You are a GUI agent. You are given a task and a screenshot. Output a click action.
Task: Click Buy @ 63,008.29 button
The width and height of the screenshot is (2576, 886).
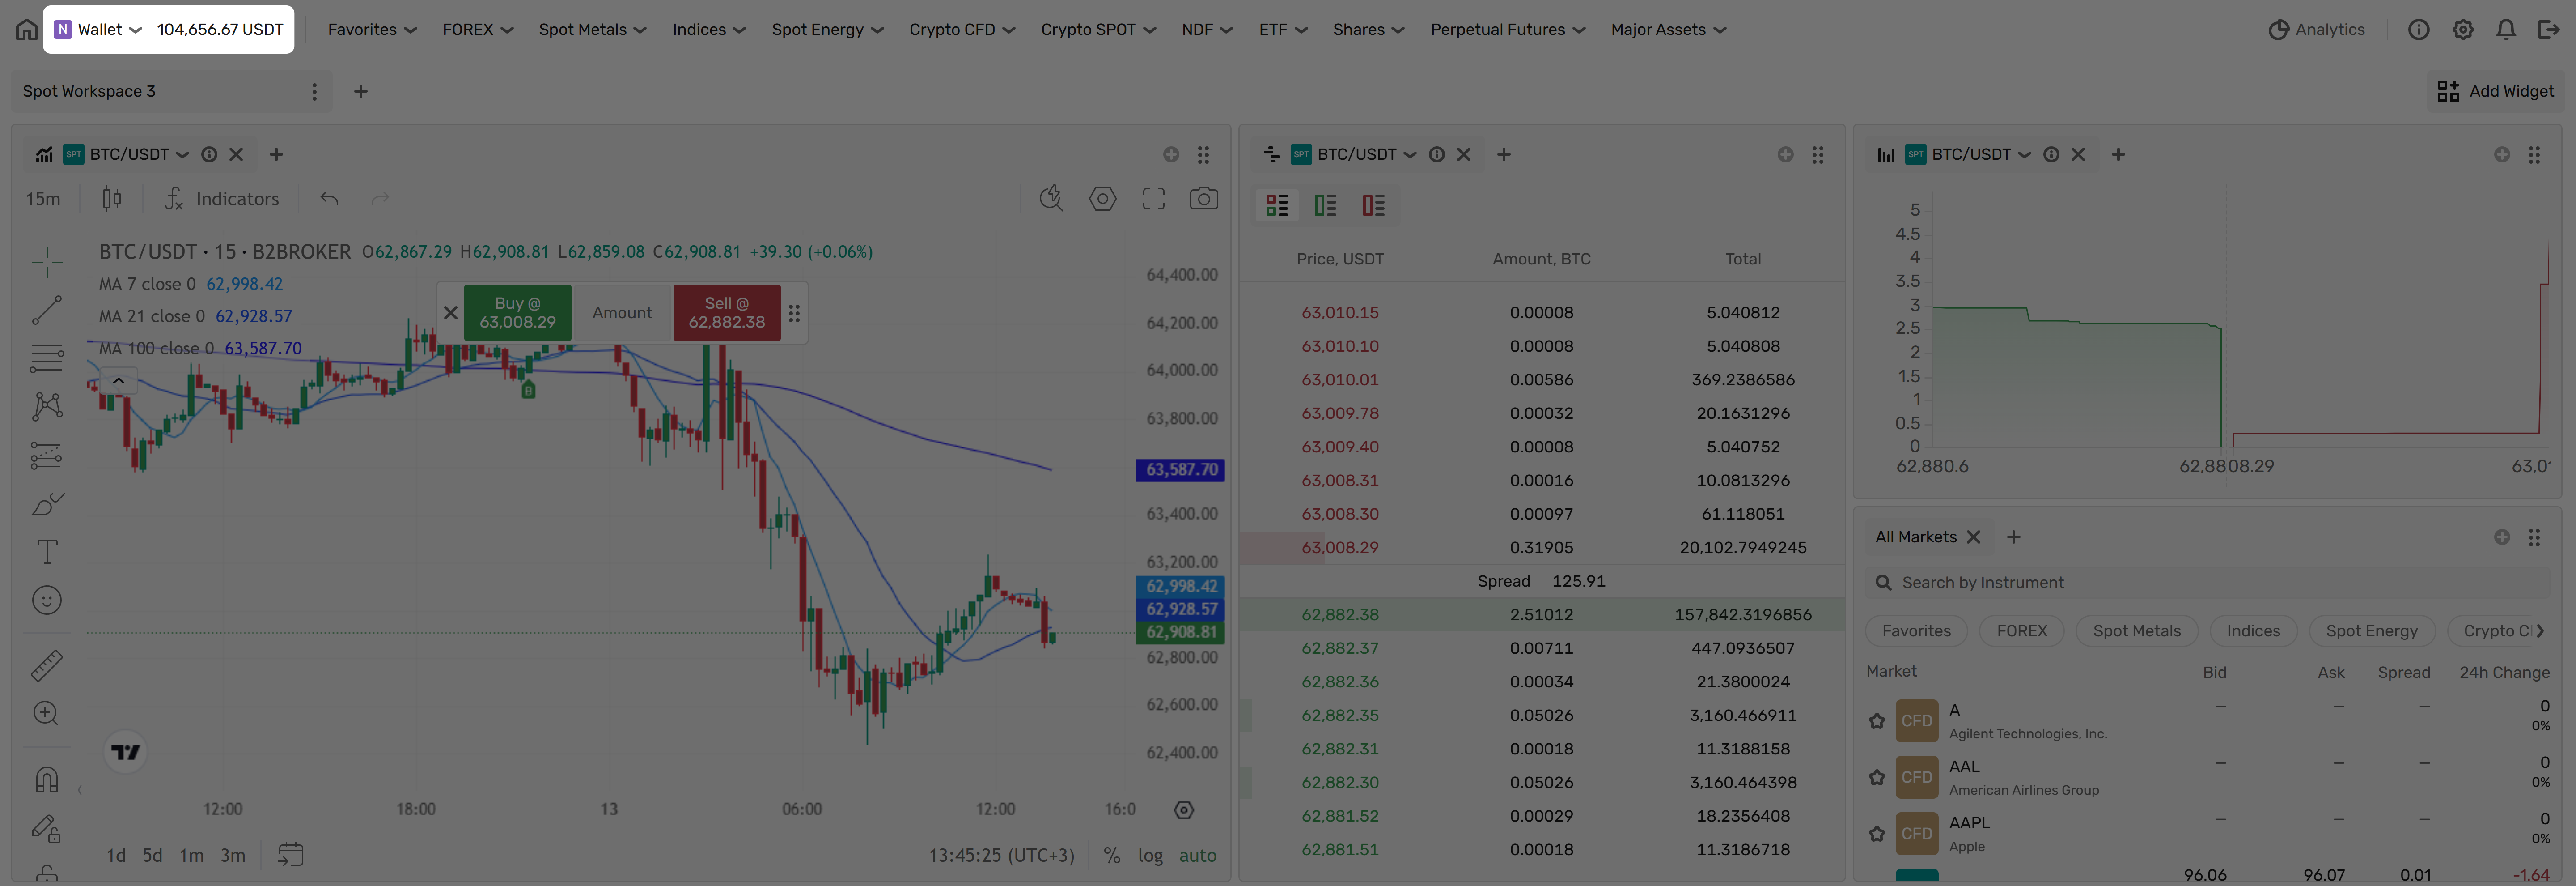[x=517, y=312]
